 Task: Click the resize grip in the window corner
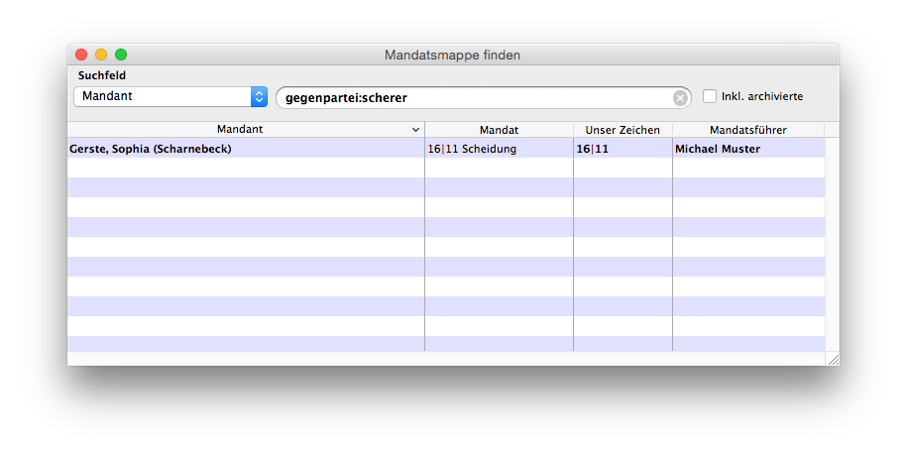coord(832,358)
